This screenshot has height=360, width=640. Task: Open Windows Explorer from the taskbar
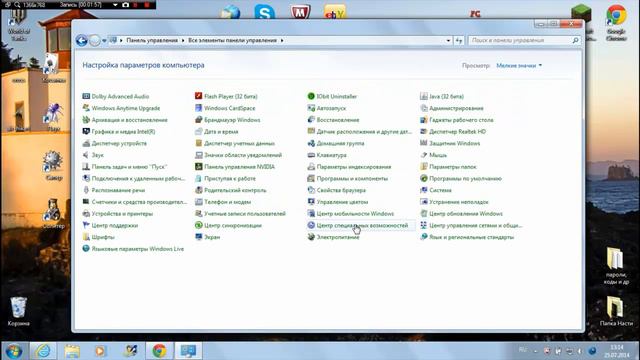click(x=72, y=351)
